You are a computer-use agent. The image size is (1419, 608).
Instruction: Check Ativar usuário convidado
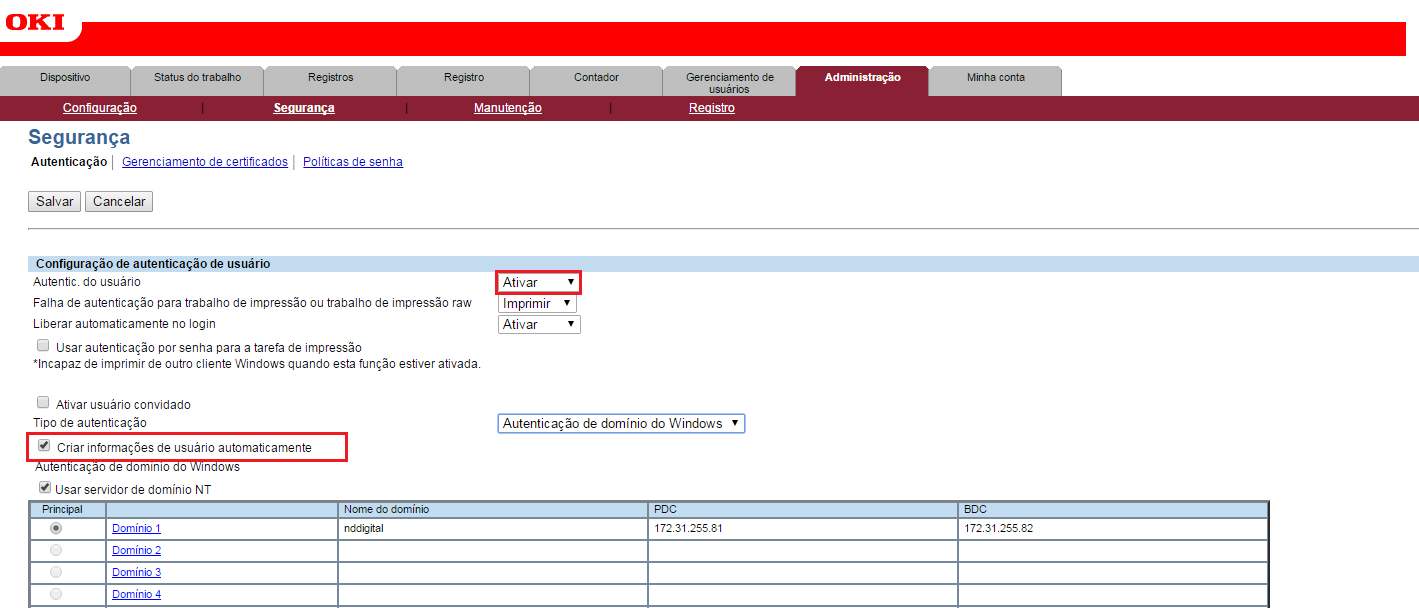[43, 403]
